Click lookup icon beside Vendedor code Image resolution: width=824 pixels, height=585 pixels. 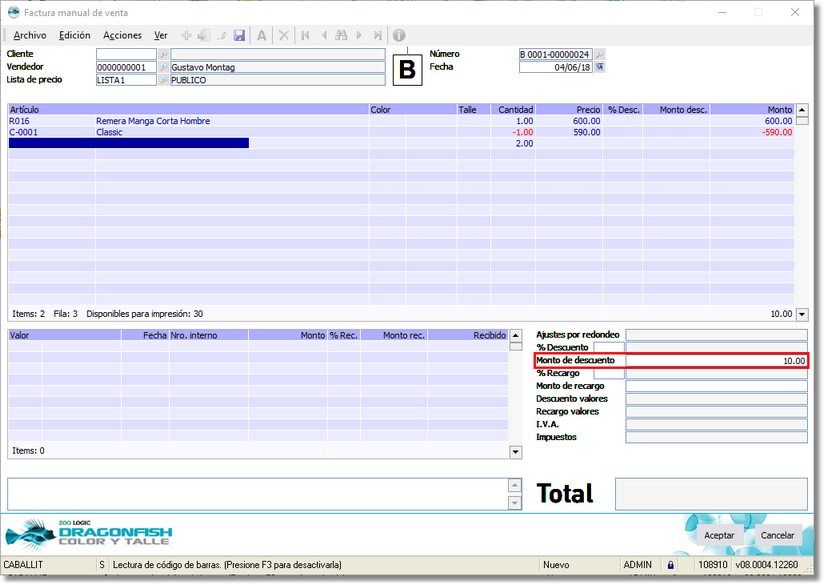[x=164, y=67]
